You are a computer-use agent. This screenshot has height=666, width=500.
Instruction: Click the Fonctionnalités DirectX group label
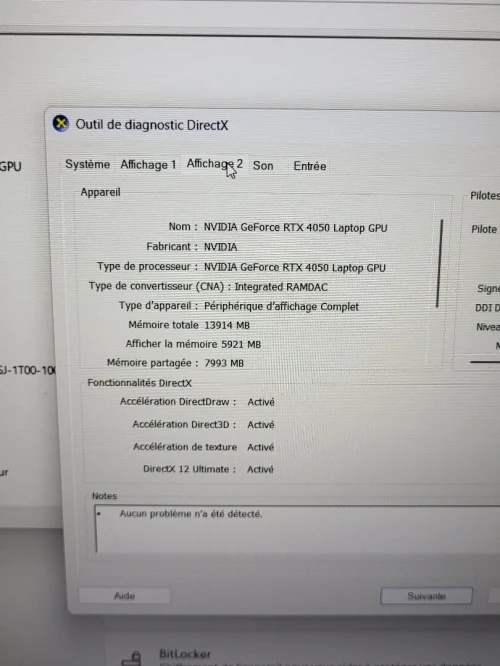tap(140, 383)
